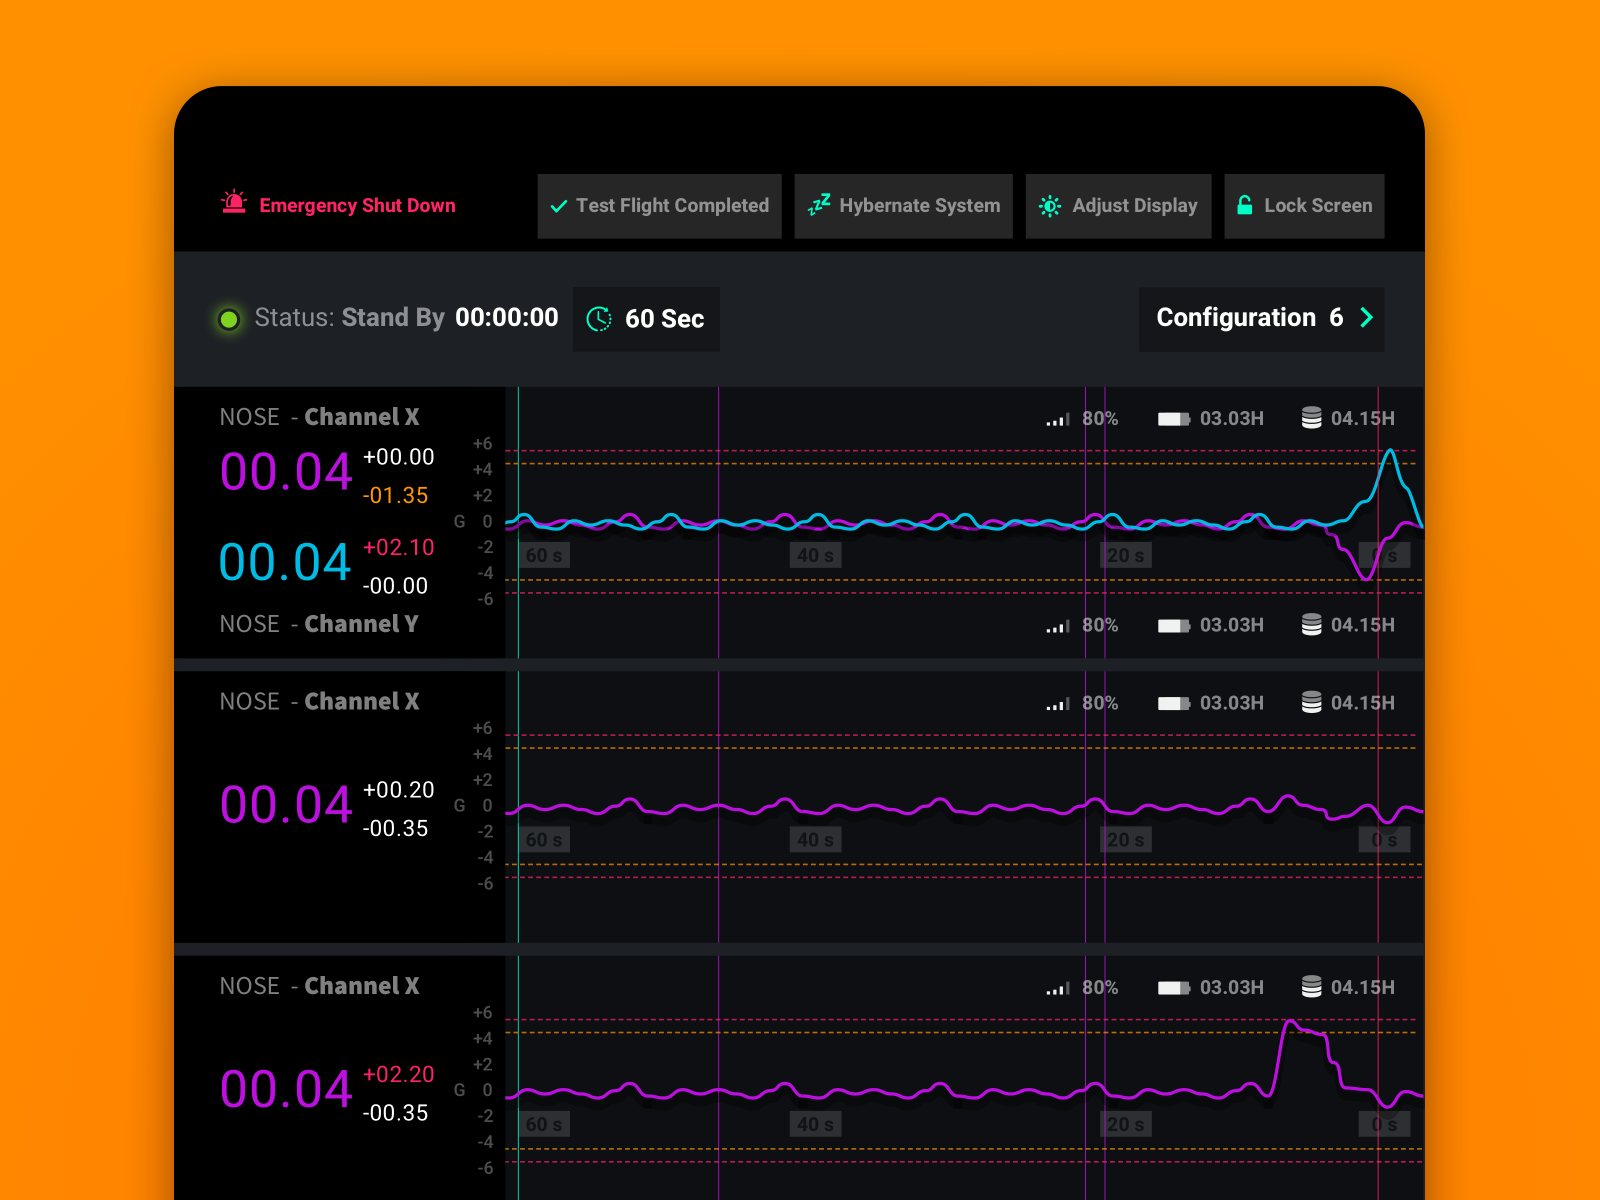Click the 00:00:00 elapsed time display
This screenshot has width=1600, height=1200.
coord(506,317)
